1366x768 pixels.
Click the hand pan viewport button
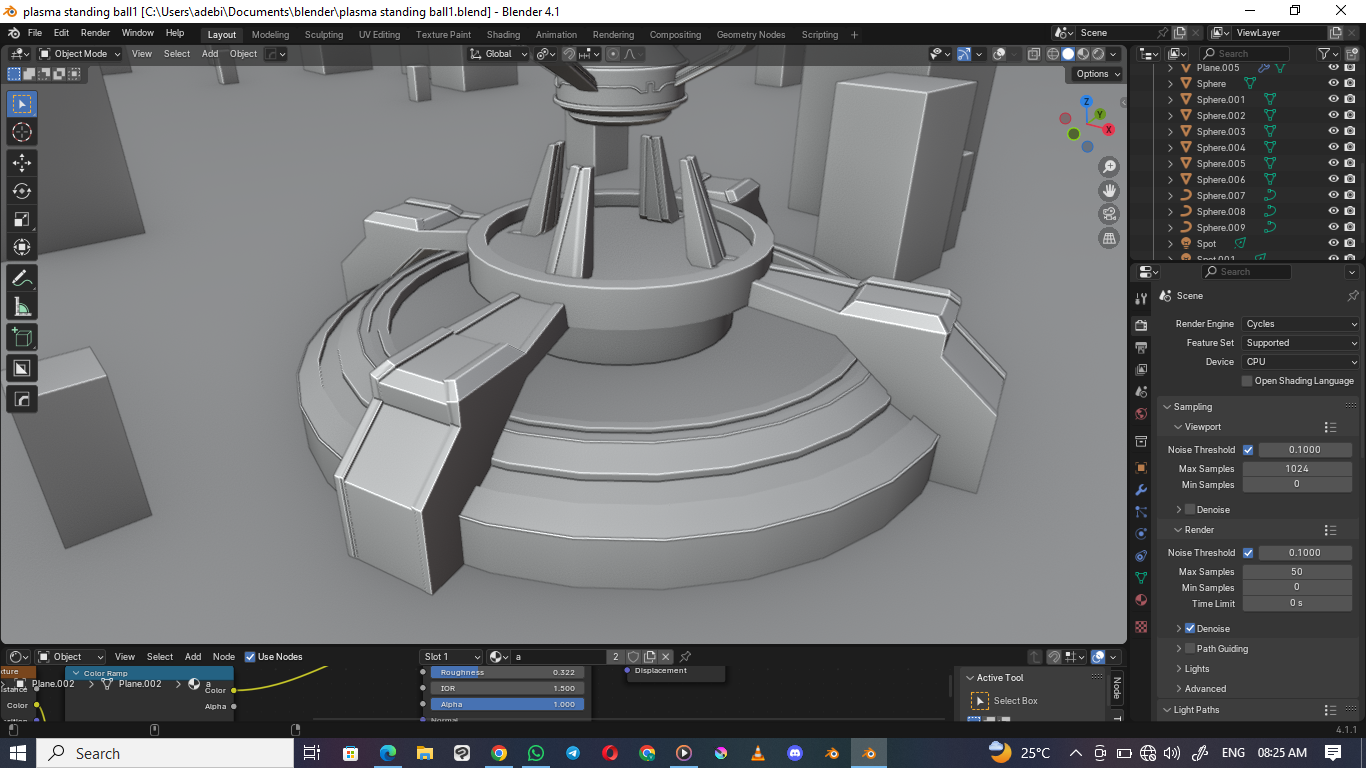(1109, 190)
